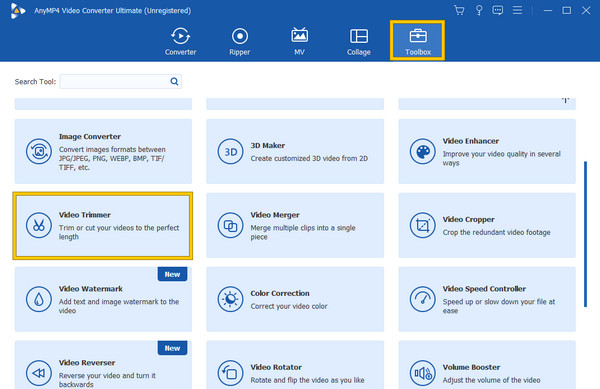Click the Video Reverser rewind icon
600x389 pixels.
39,373
